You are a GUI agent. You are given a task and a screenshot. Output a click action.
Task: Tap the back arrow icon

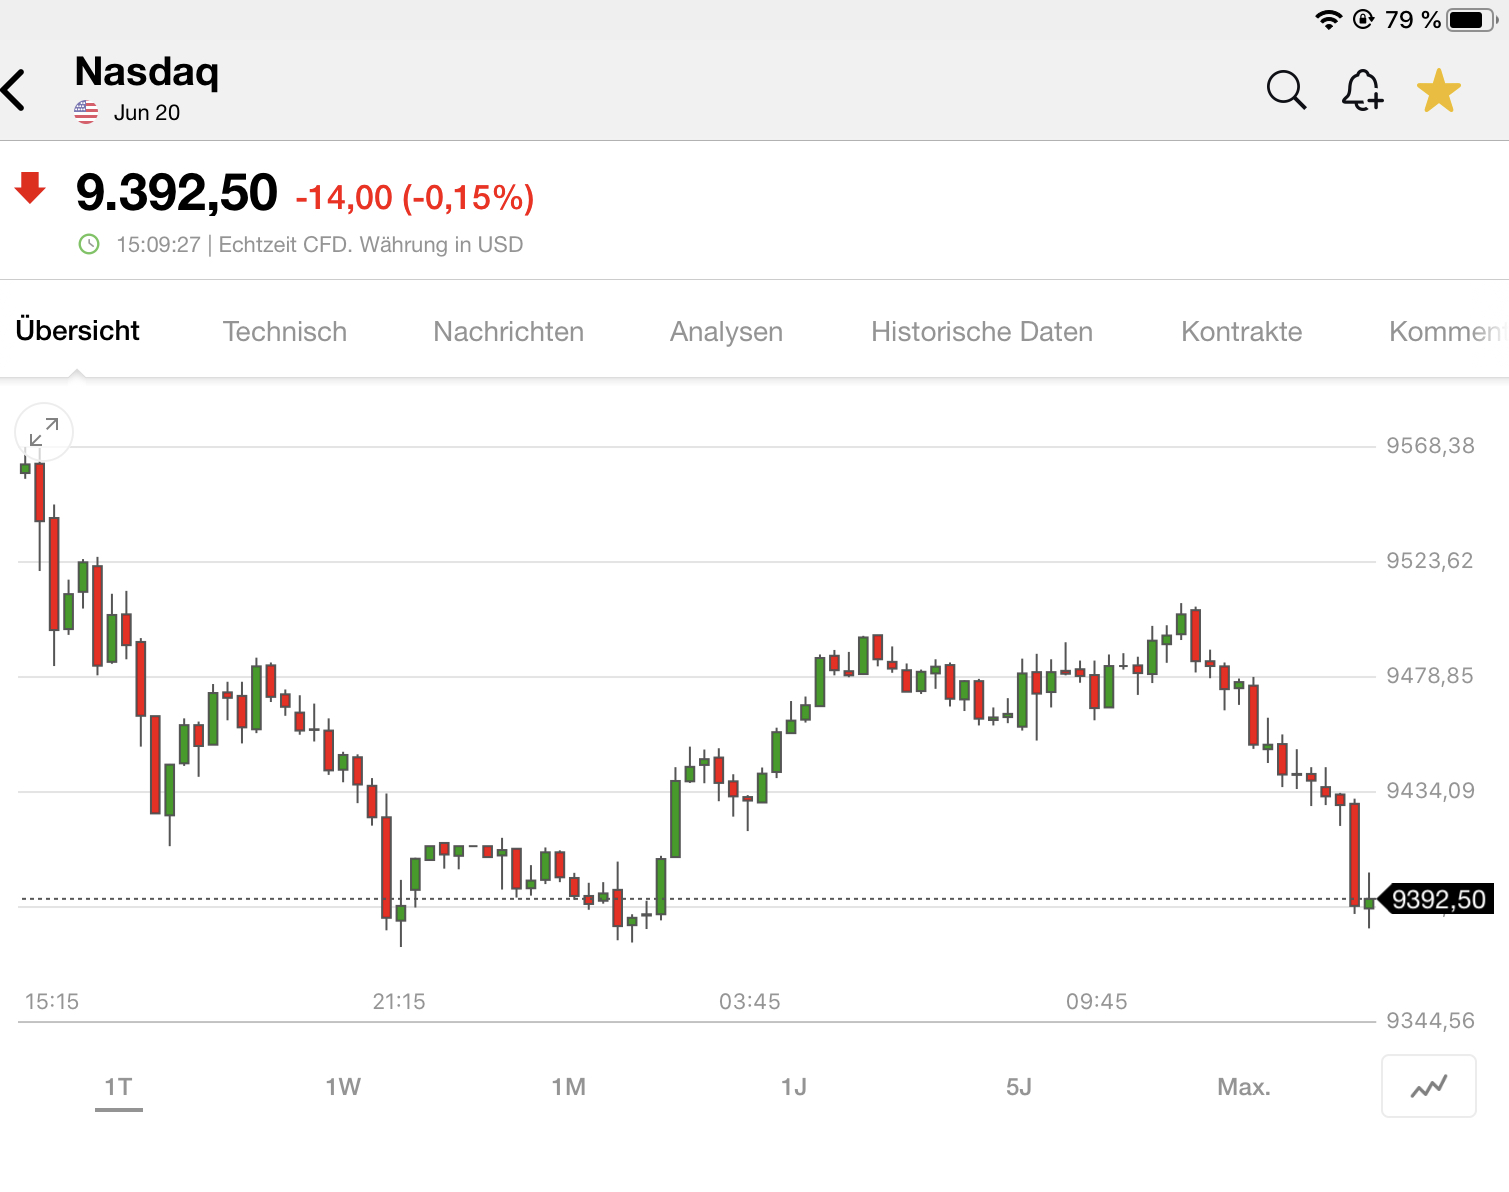coord(14,90)
